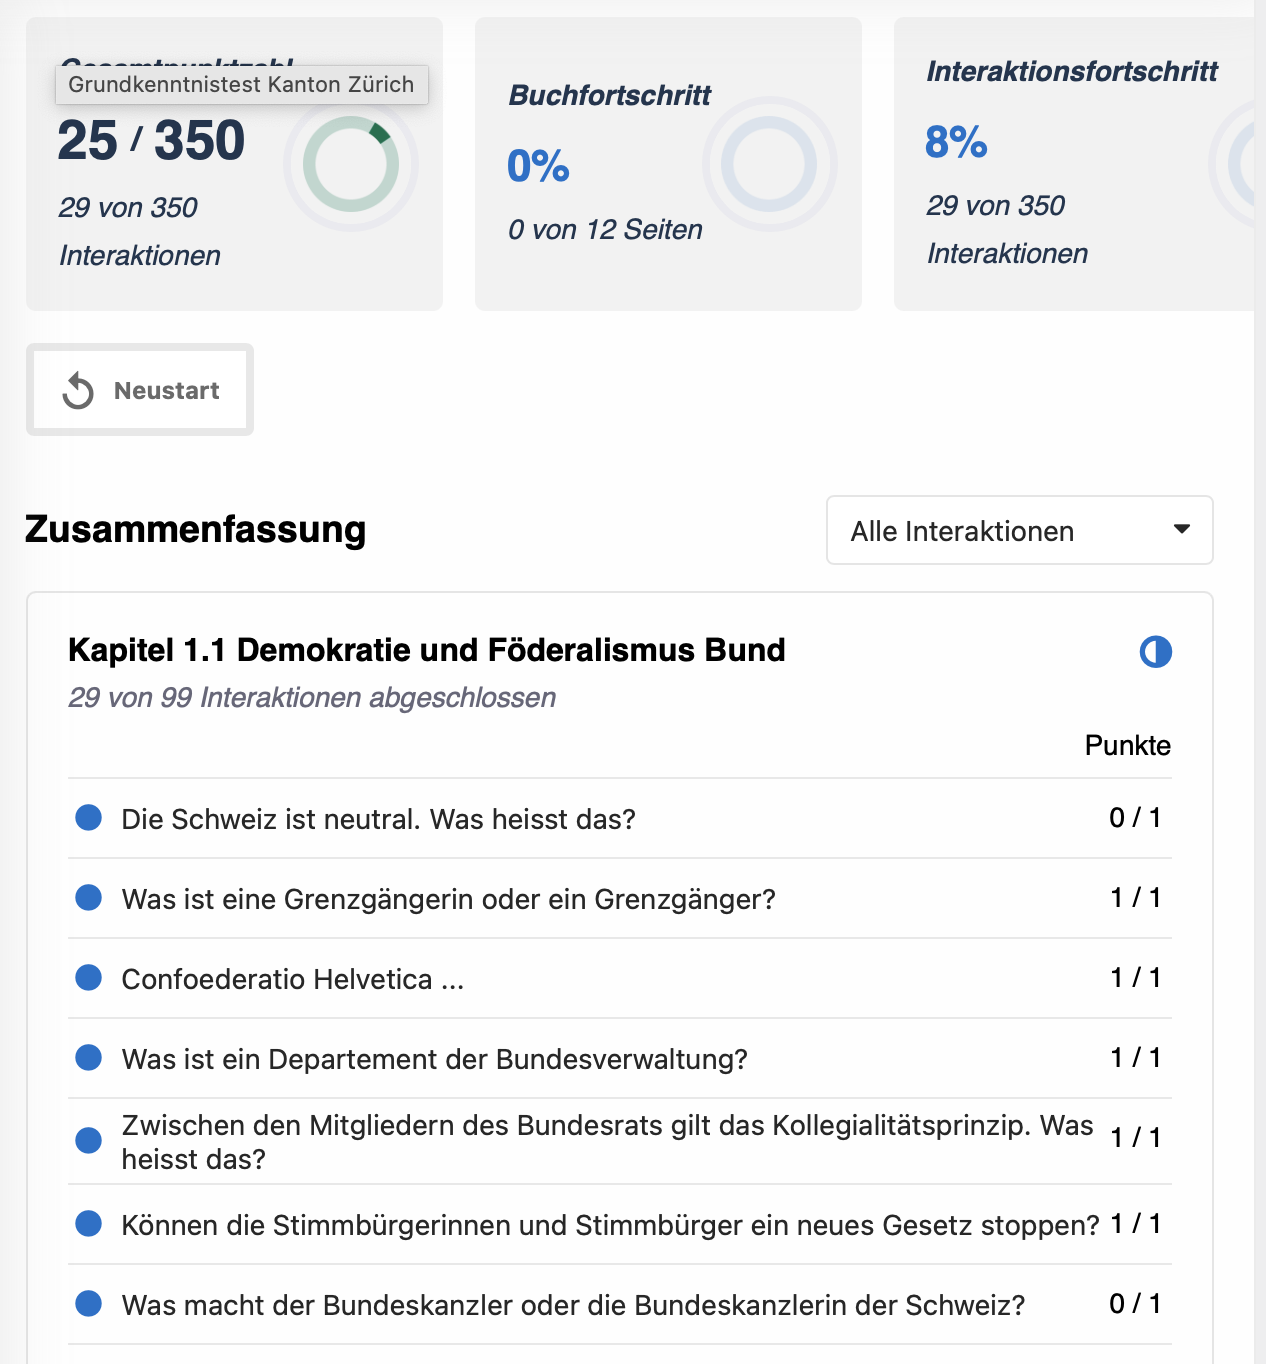Click the Interaktionsfortschritt card
The height and width of the screenshot is (1364, 1266).
(x=1072, y=165)
